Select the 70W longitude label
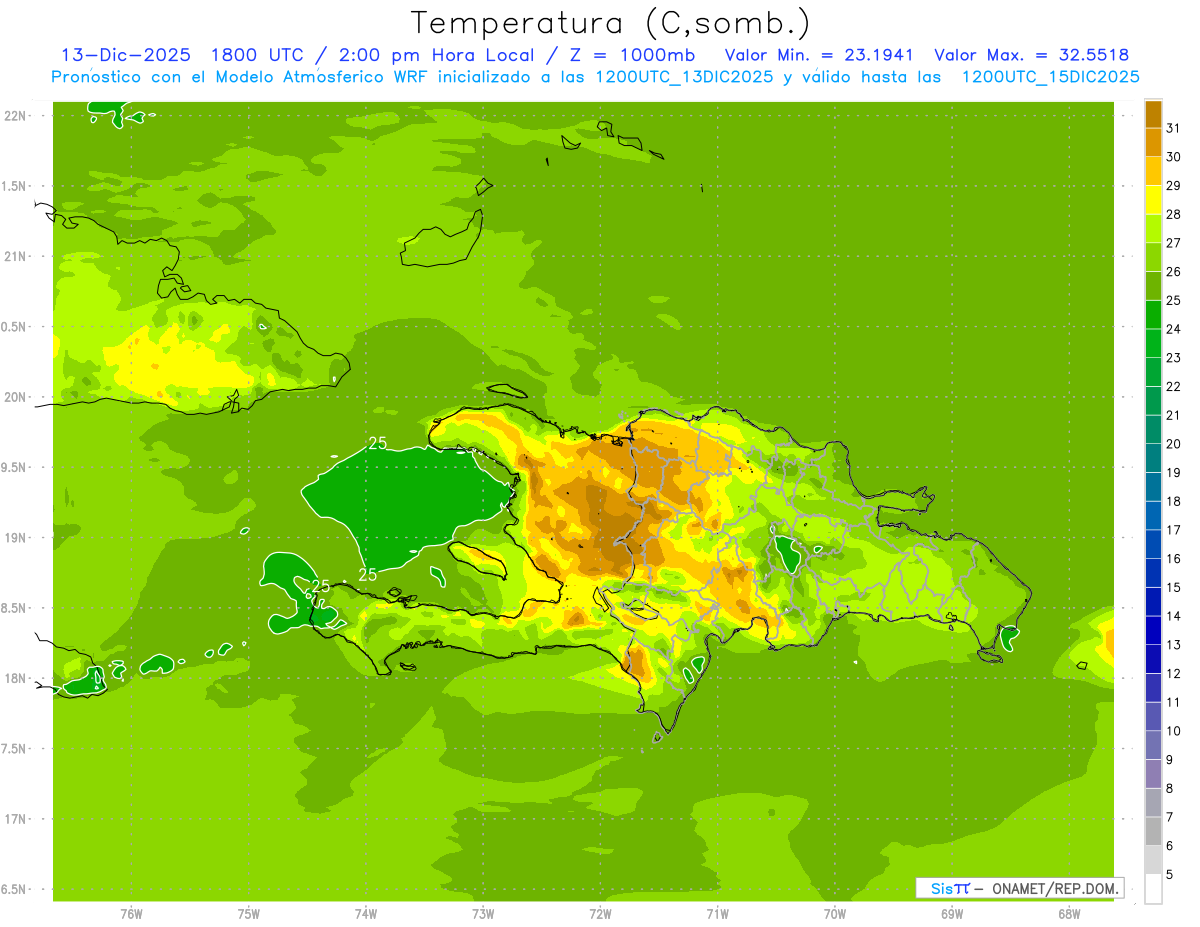The image size is (1200, 927). [x=835, y=914]
